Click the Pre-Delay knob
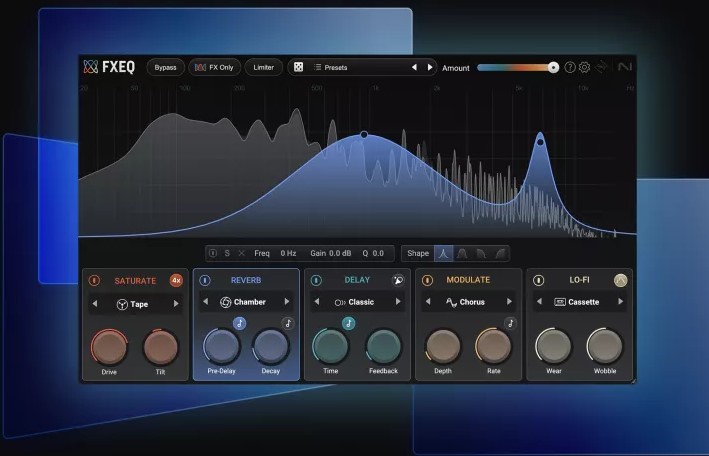This screenshot has height=456, width=709. [x=221, y=347]
